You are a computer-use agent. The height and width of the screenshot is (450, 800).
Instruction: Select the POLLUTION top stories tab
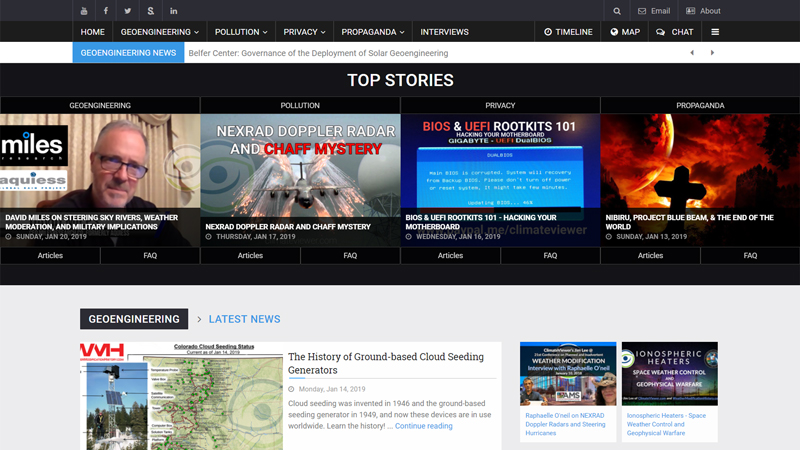pos(300,105)
